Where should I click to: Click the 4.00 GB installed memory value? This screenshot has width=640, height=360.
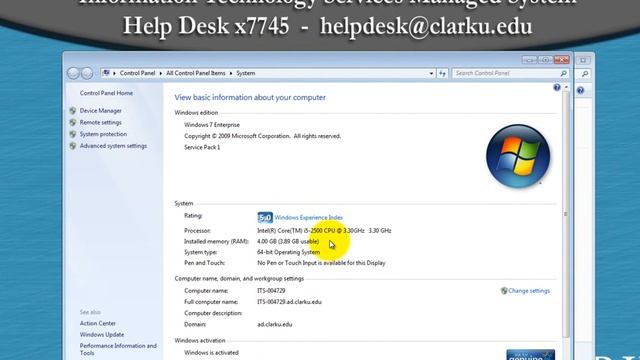click(x=288, y=242)
